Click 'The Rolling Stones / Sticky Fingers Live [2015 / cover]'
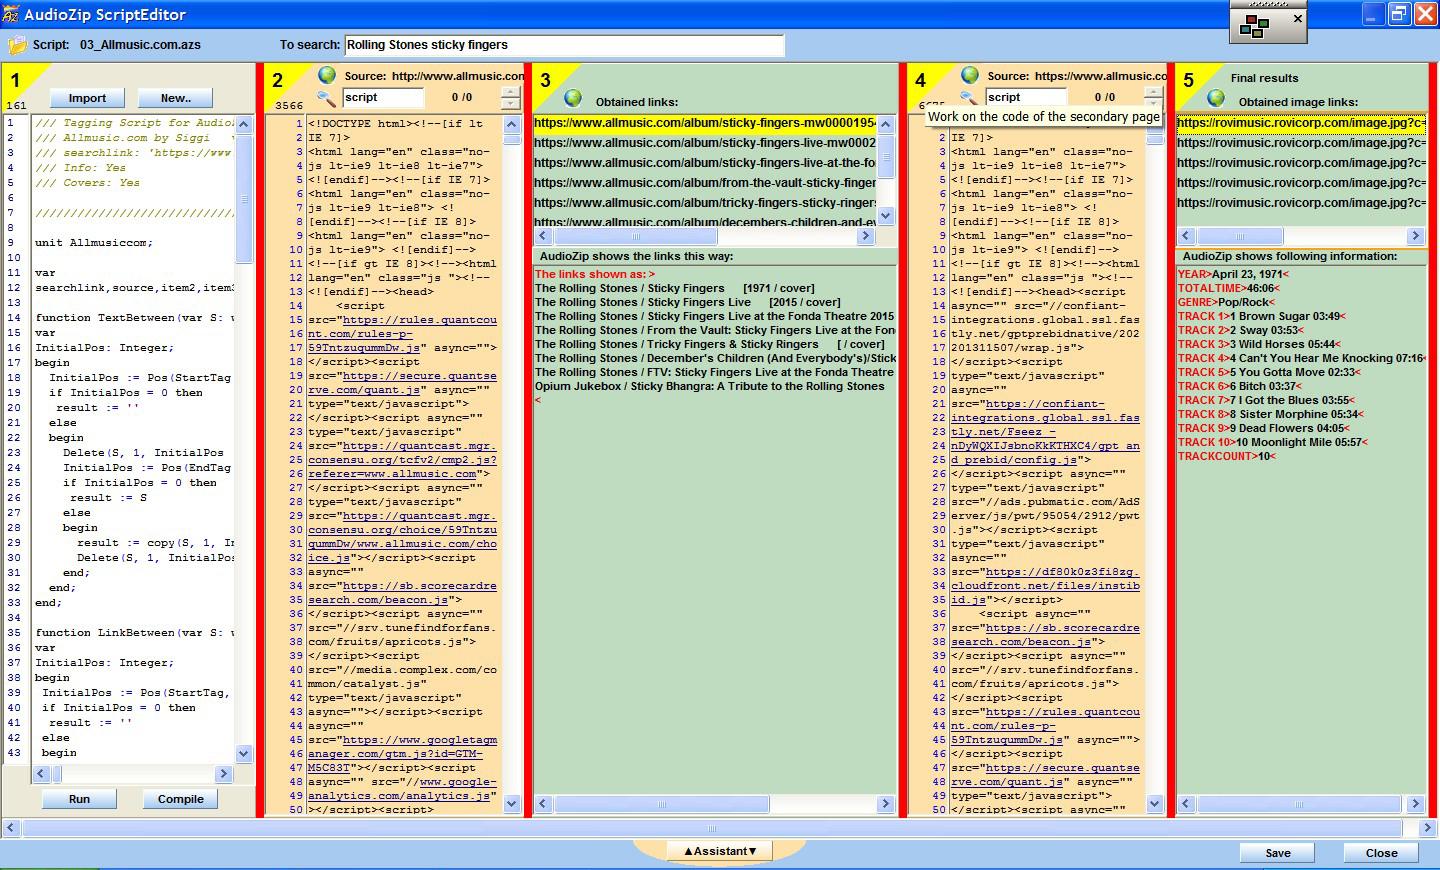The width and height of the screenshot is (1440, 870). [688, 302]
